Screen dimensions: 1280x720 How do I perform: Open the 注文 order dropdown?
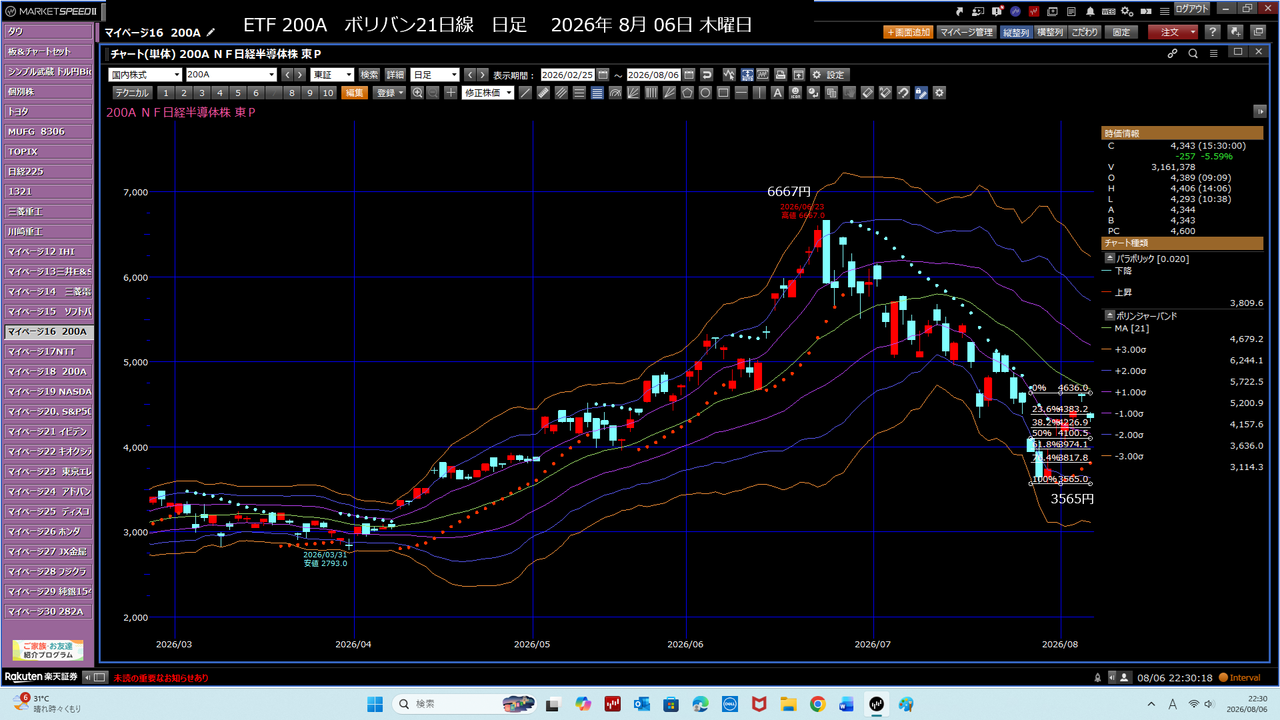coord(1172,32)
